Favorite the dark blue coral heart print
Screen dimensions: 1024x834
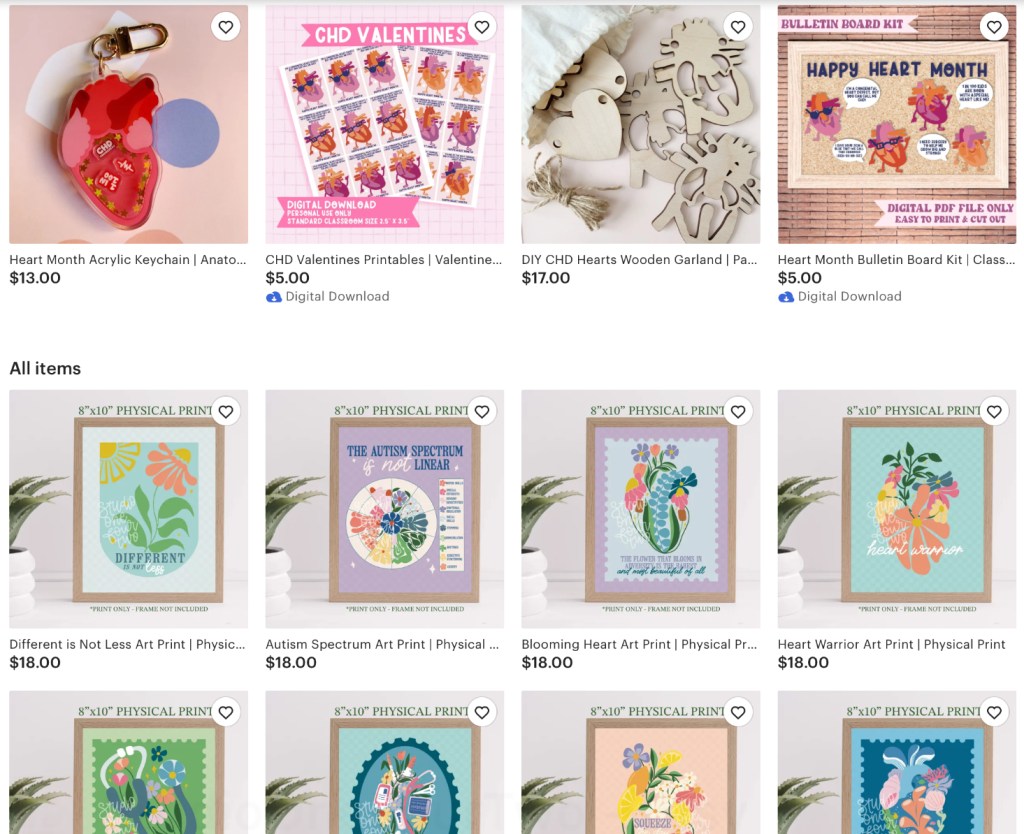[x=994, y=712]
